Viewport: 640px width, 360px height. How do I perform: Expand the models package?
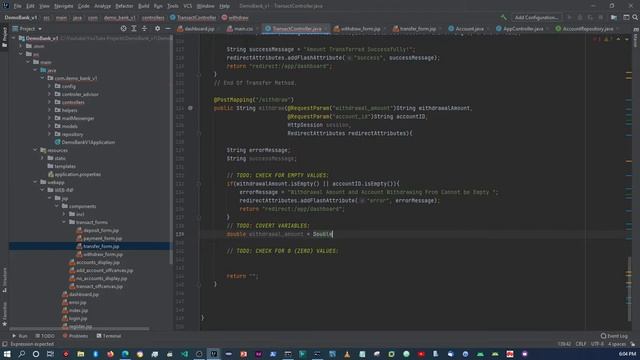pyautogui.click(x=49, y=126)
